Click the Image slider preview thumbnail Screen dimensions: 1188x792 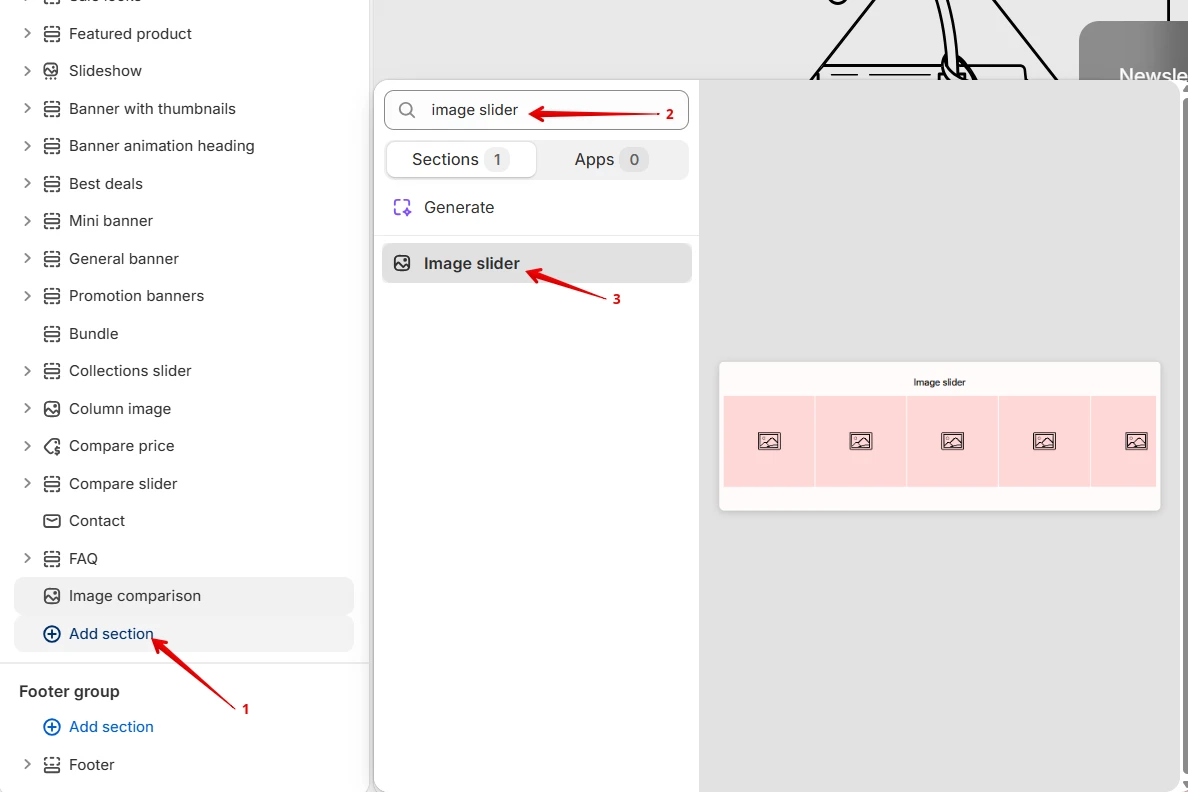[x=939, y=437]
